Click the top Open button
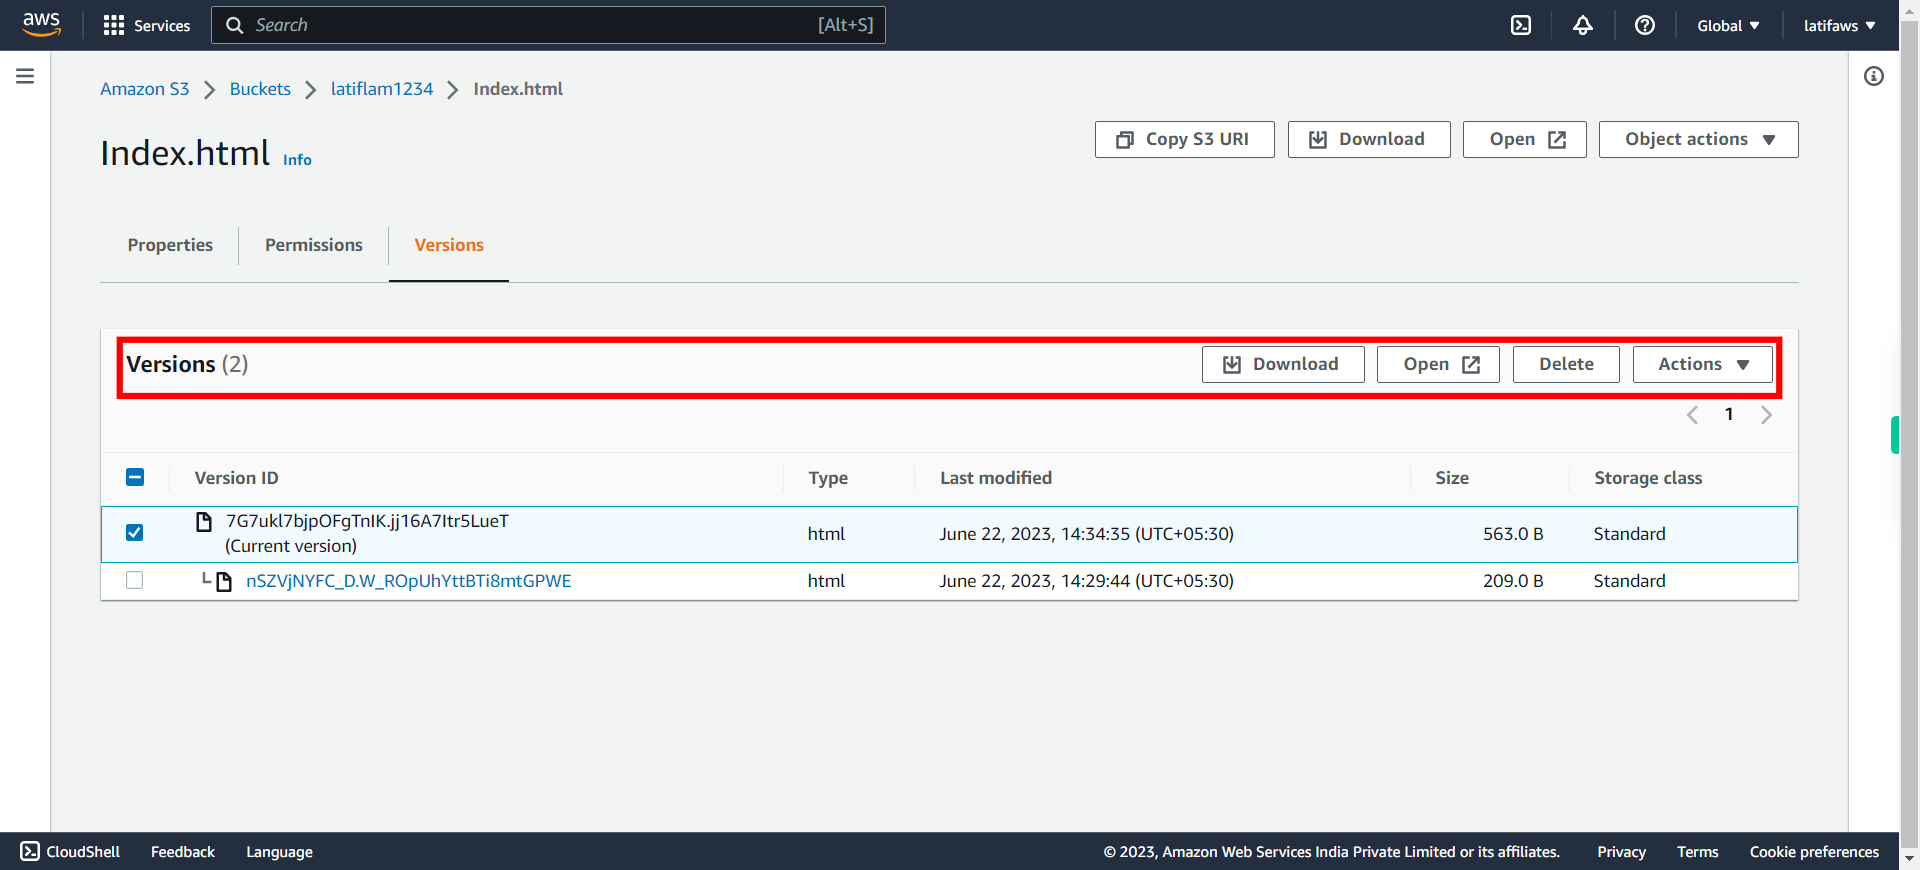 tap(1524, 139)
